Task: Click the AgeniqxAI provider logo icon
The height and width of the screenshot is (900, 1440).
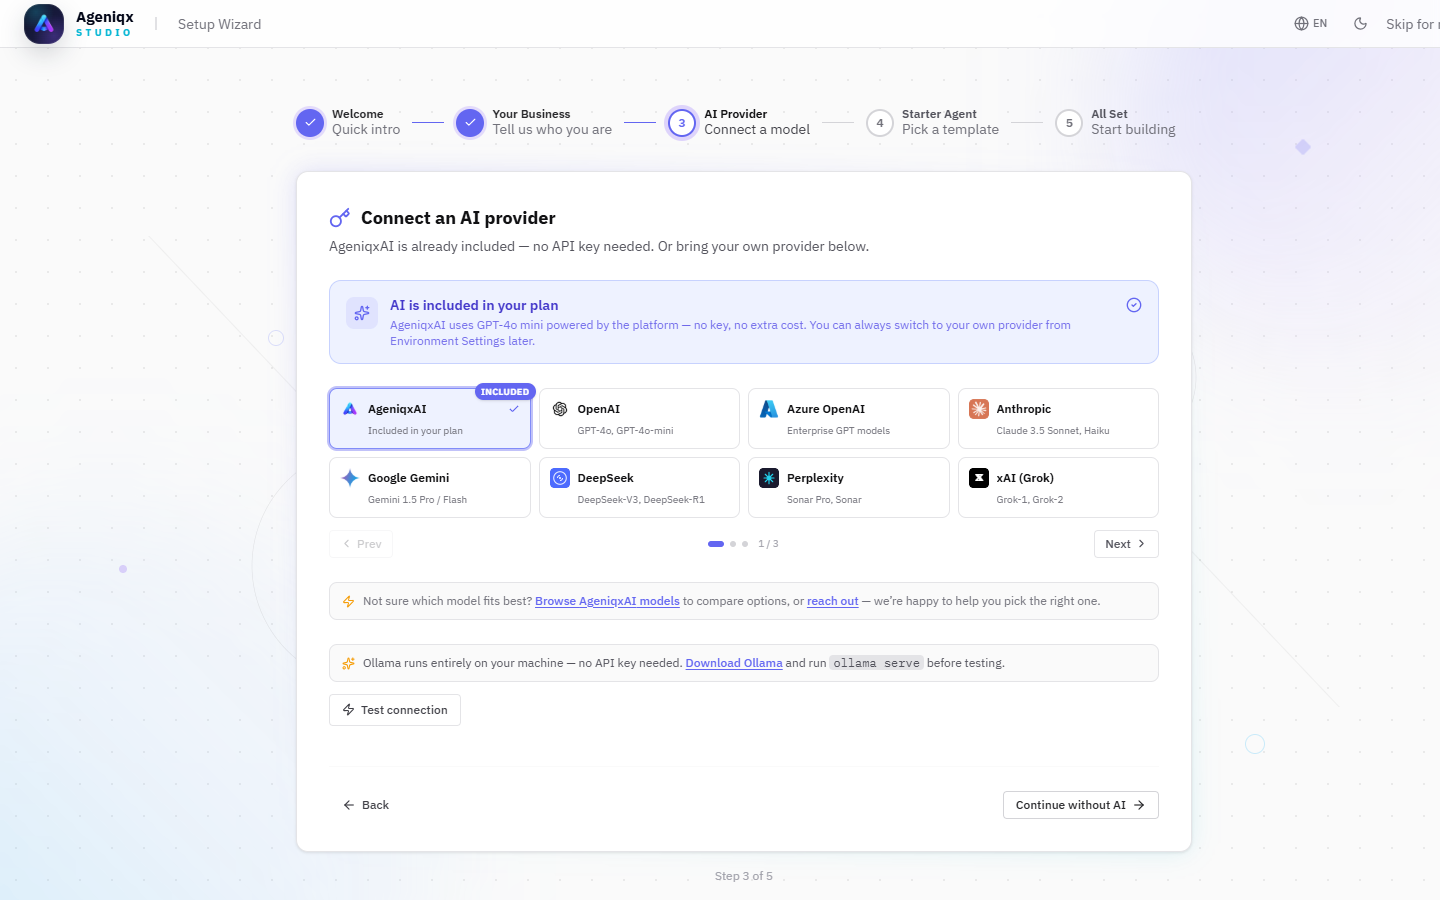Action: pos(350,409)
